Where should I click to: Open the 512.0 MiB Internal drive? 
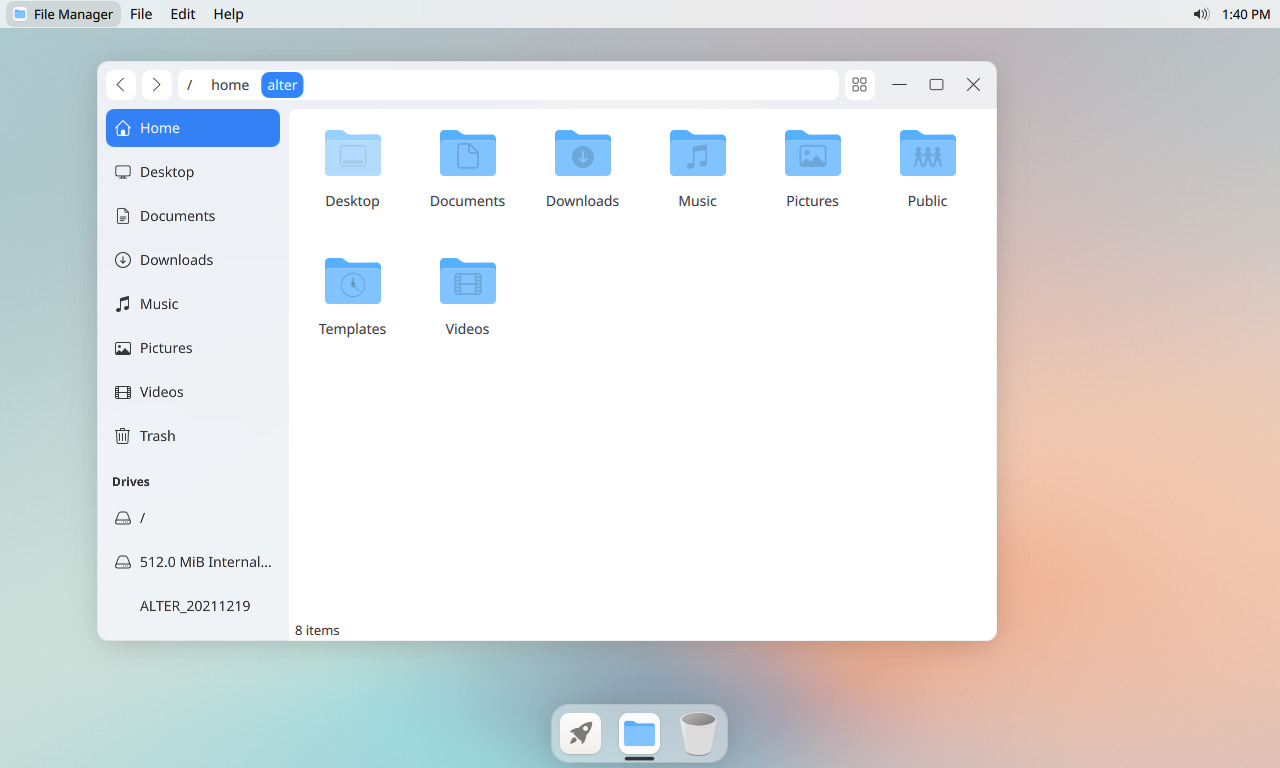193,562
